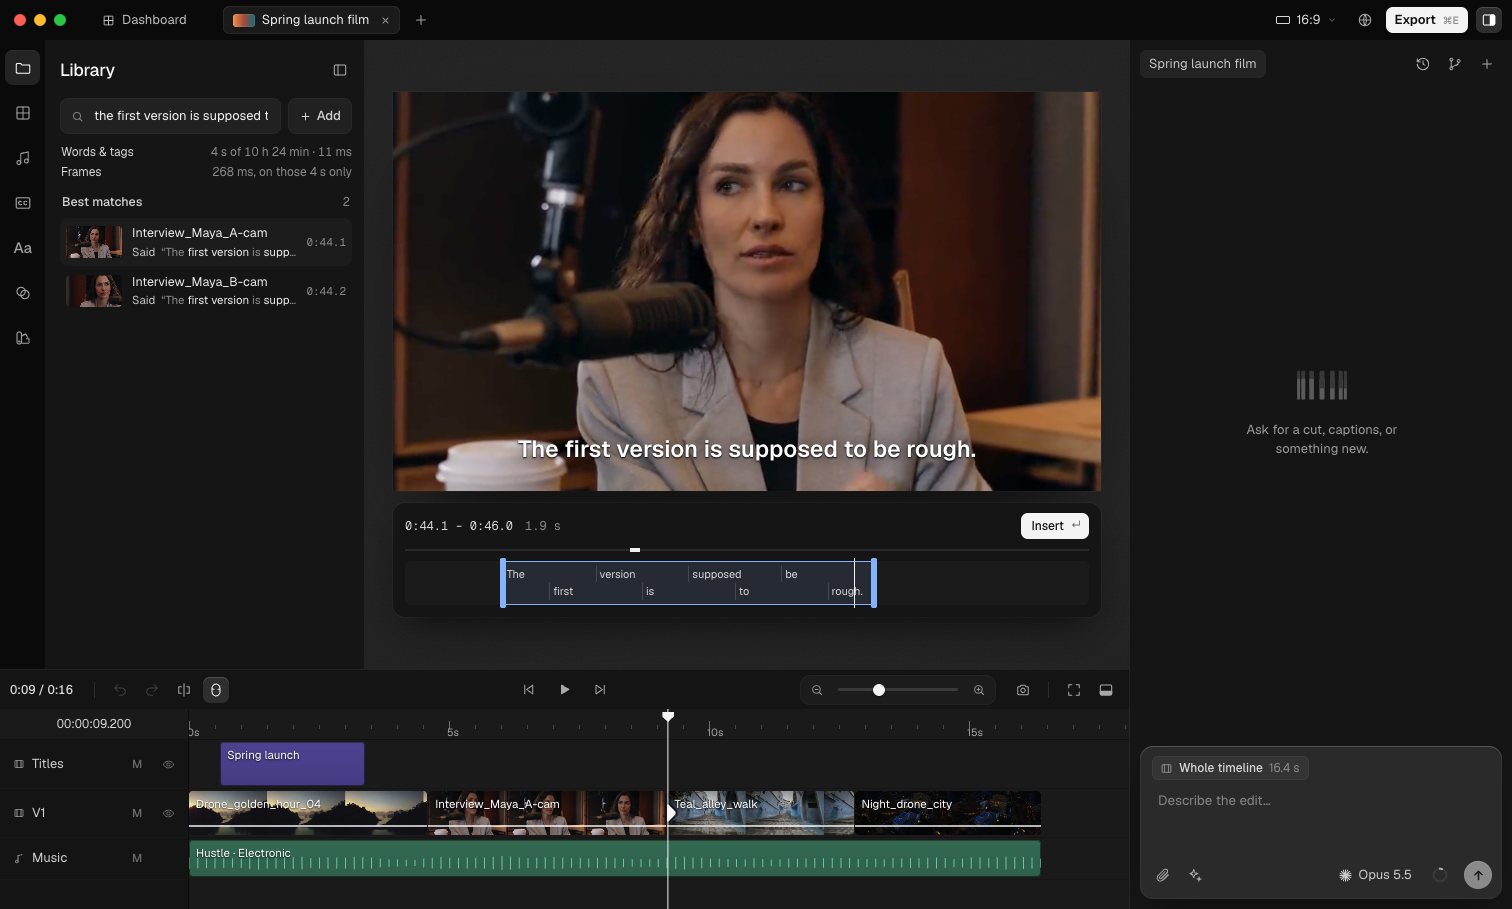Open the closed captions panel
This screenshot has width=1512, height=909.
(23, 203)
